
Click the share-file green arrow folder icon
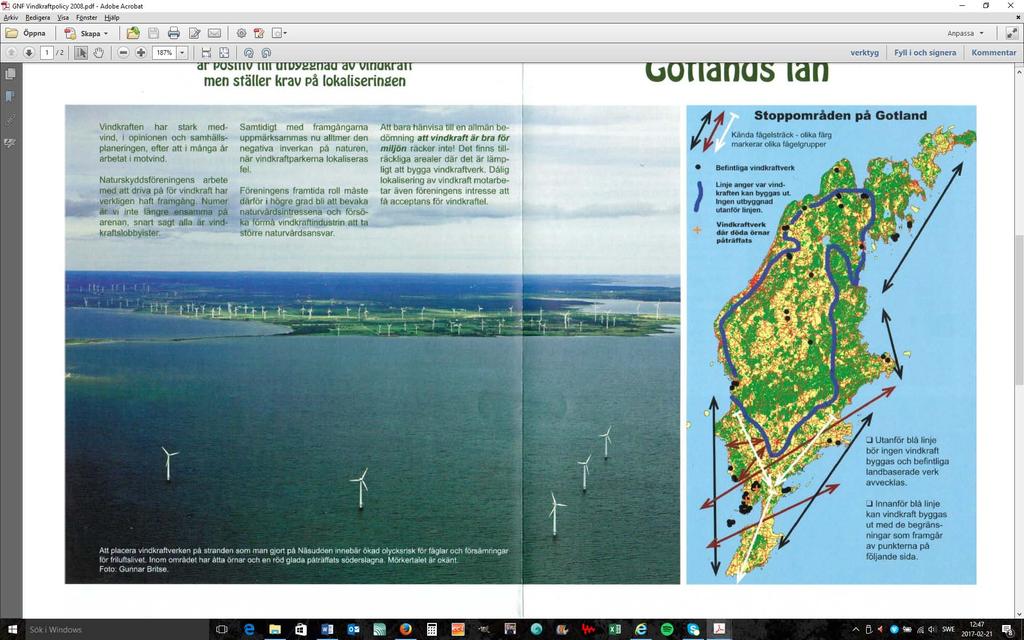click(133, 33)
